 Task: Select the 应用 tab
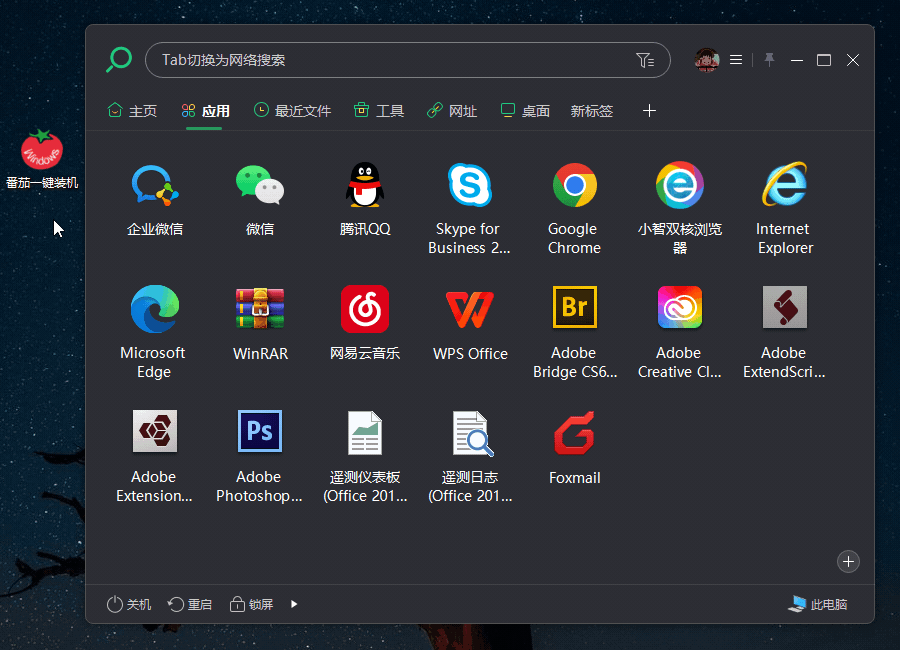coord(205,110)
